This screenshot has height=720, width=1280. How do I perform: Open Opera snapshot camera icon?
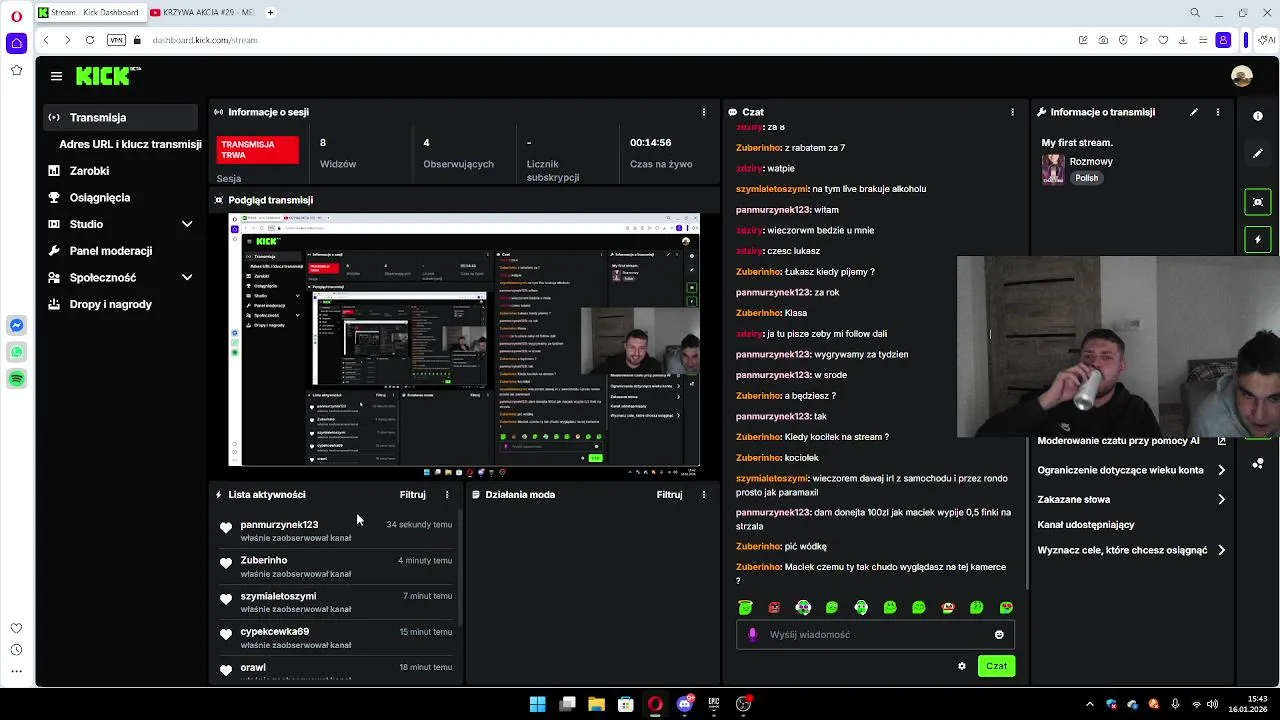1103,40
